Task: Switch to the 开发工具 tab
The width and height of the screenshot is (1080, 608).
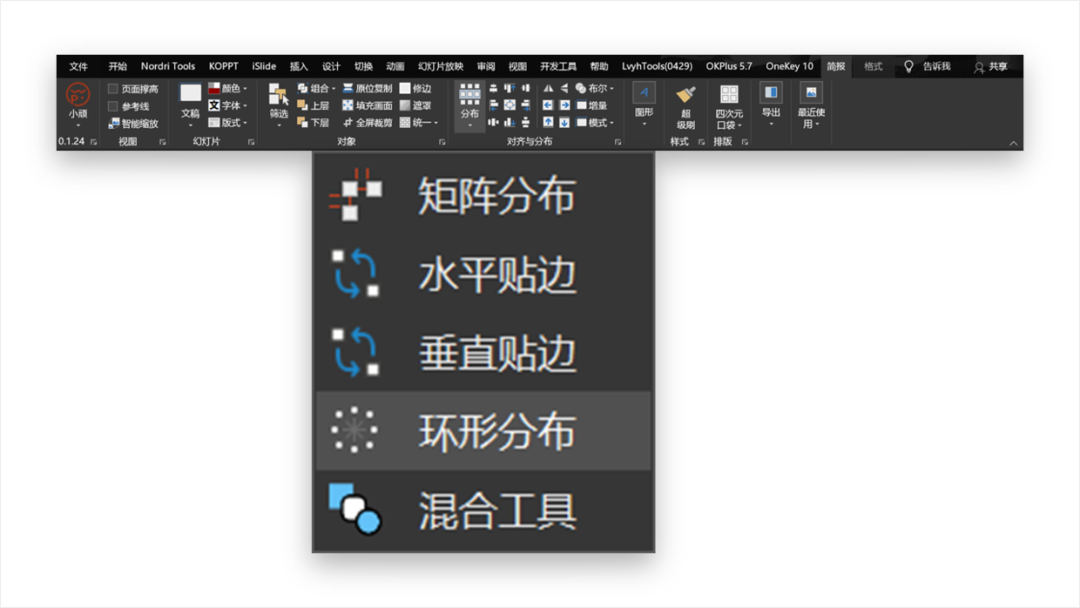Action: click(558, 66)
